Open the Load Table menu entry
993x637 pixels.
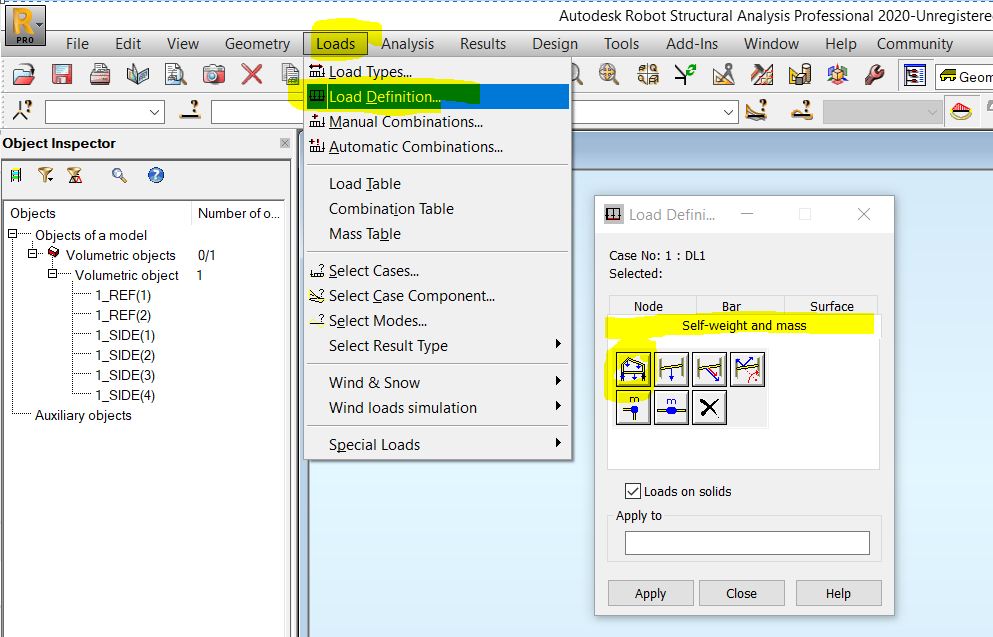[438, 184]
